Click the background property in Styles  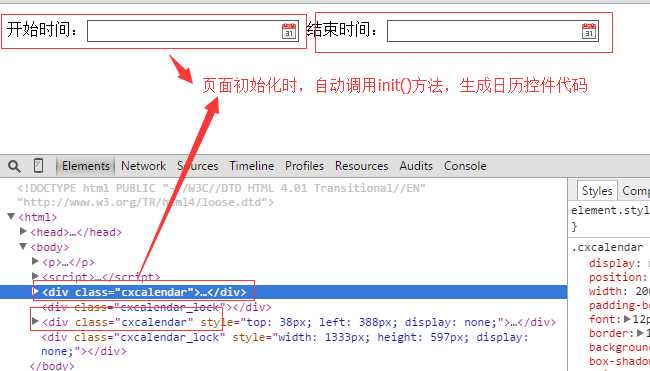[619, 347]
